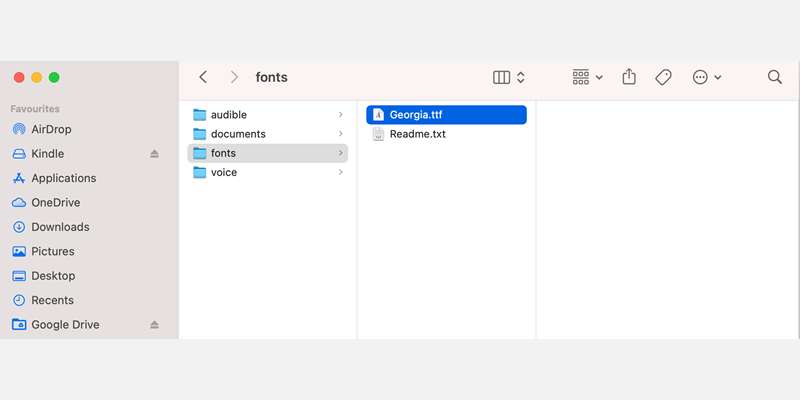This screenshot has width=800, height=400.
Task: Open AirDrop in the sidebar
Action: 51,129
